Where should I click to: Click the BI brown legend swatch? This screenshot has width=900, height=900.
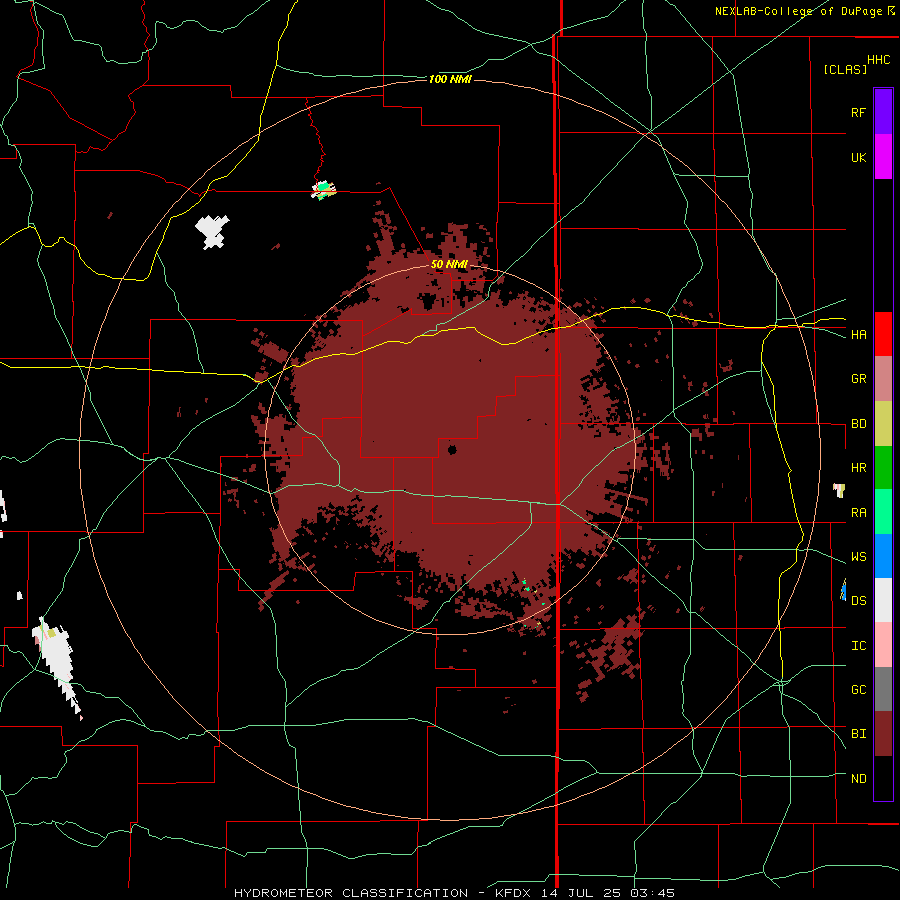click(x=883, y=734)
